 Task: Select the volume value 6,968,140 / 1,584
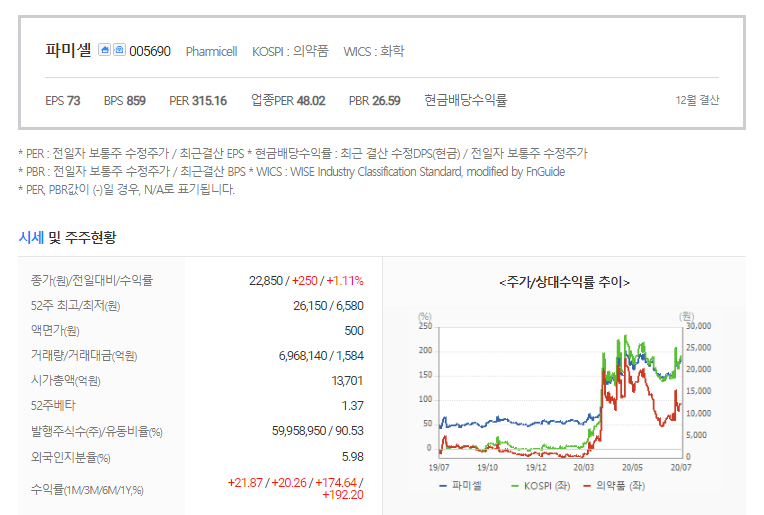[x=321, y=356]
